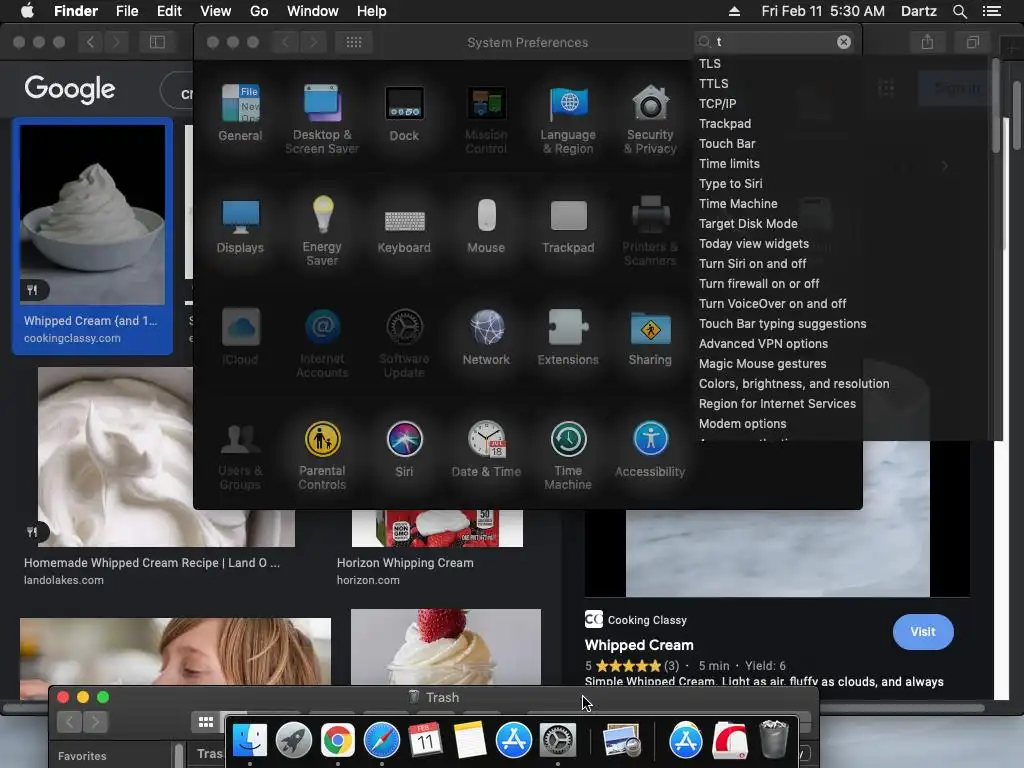Open Date & Time preferences
Screen dimensions: 1024x768
[x=486, y=449]
